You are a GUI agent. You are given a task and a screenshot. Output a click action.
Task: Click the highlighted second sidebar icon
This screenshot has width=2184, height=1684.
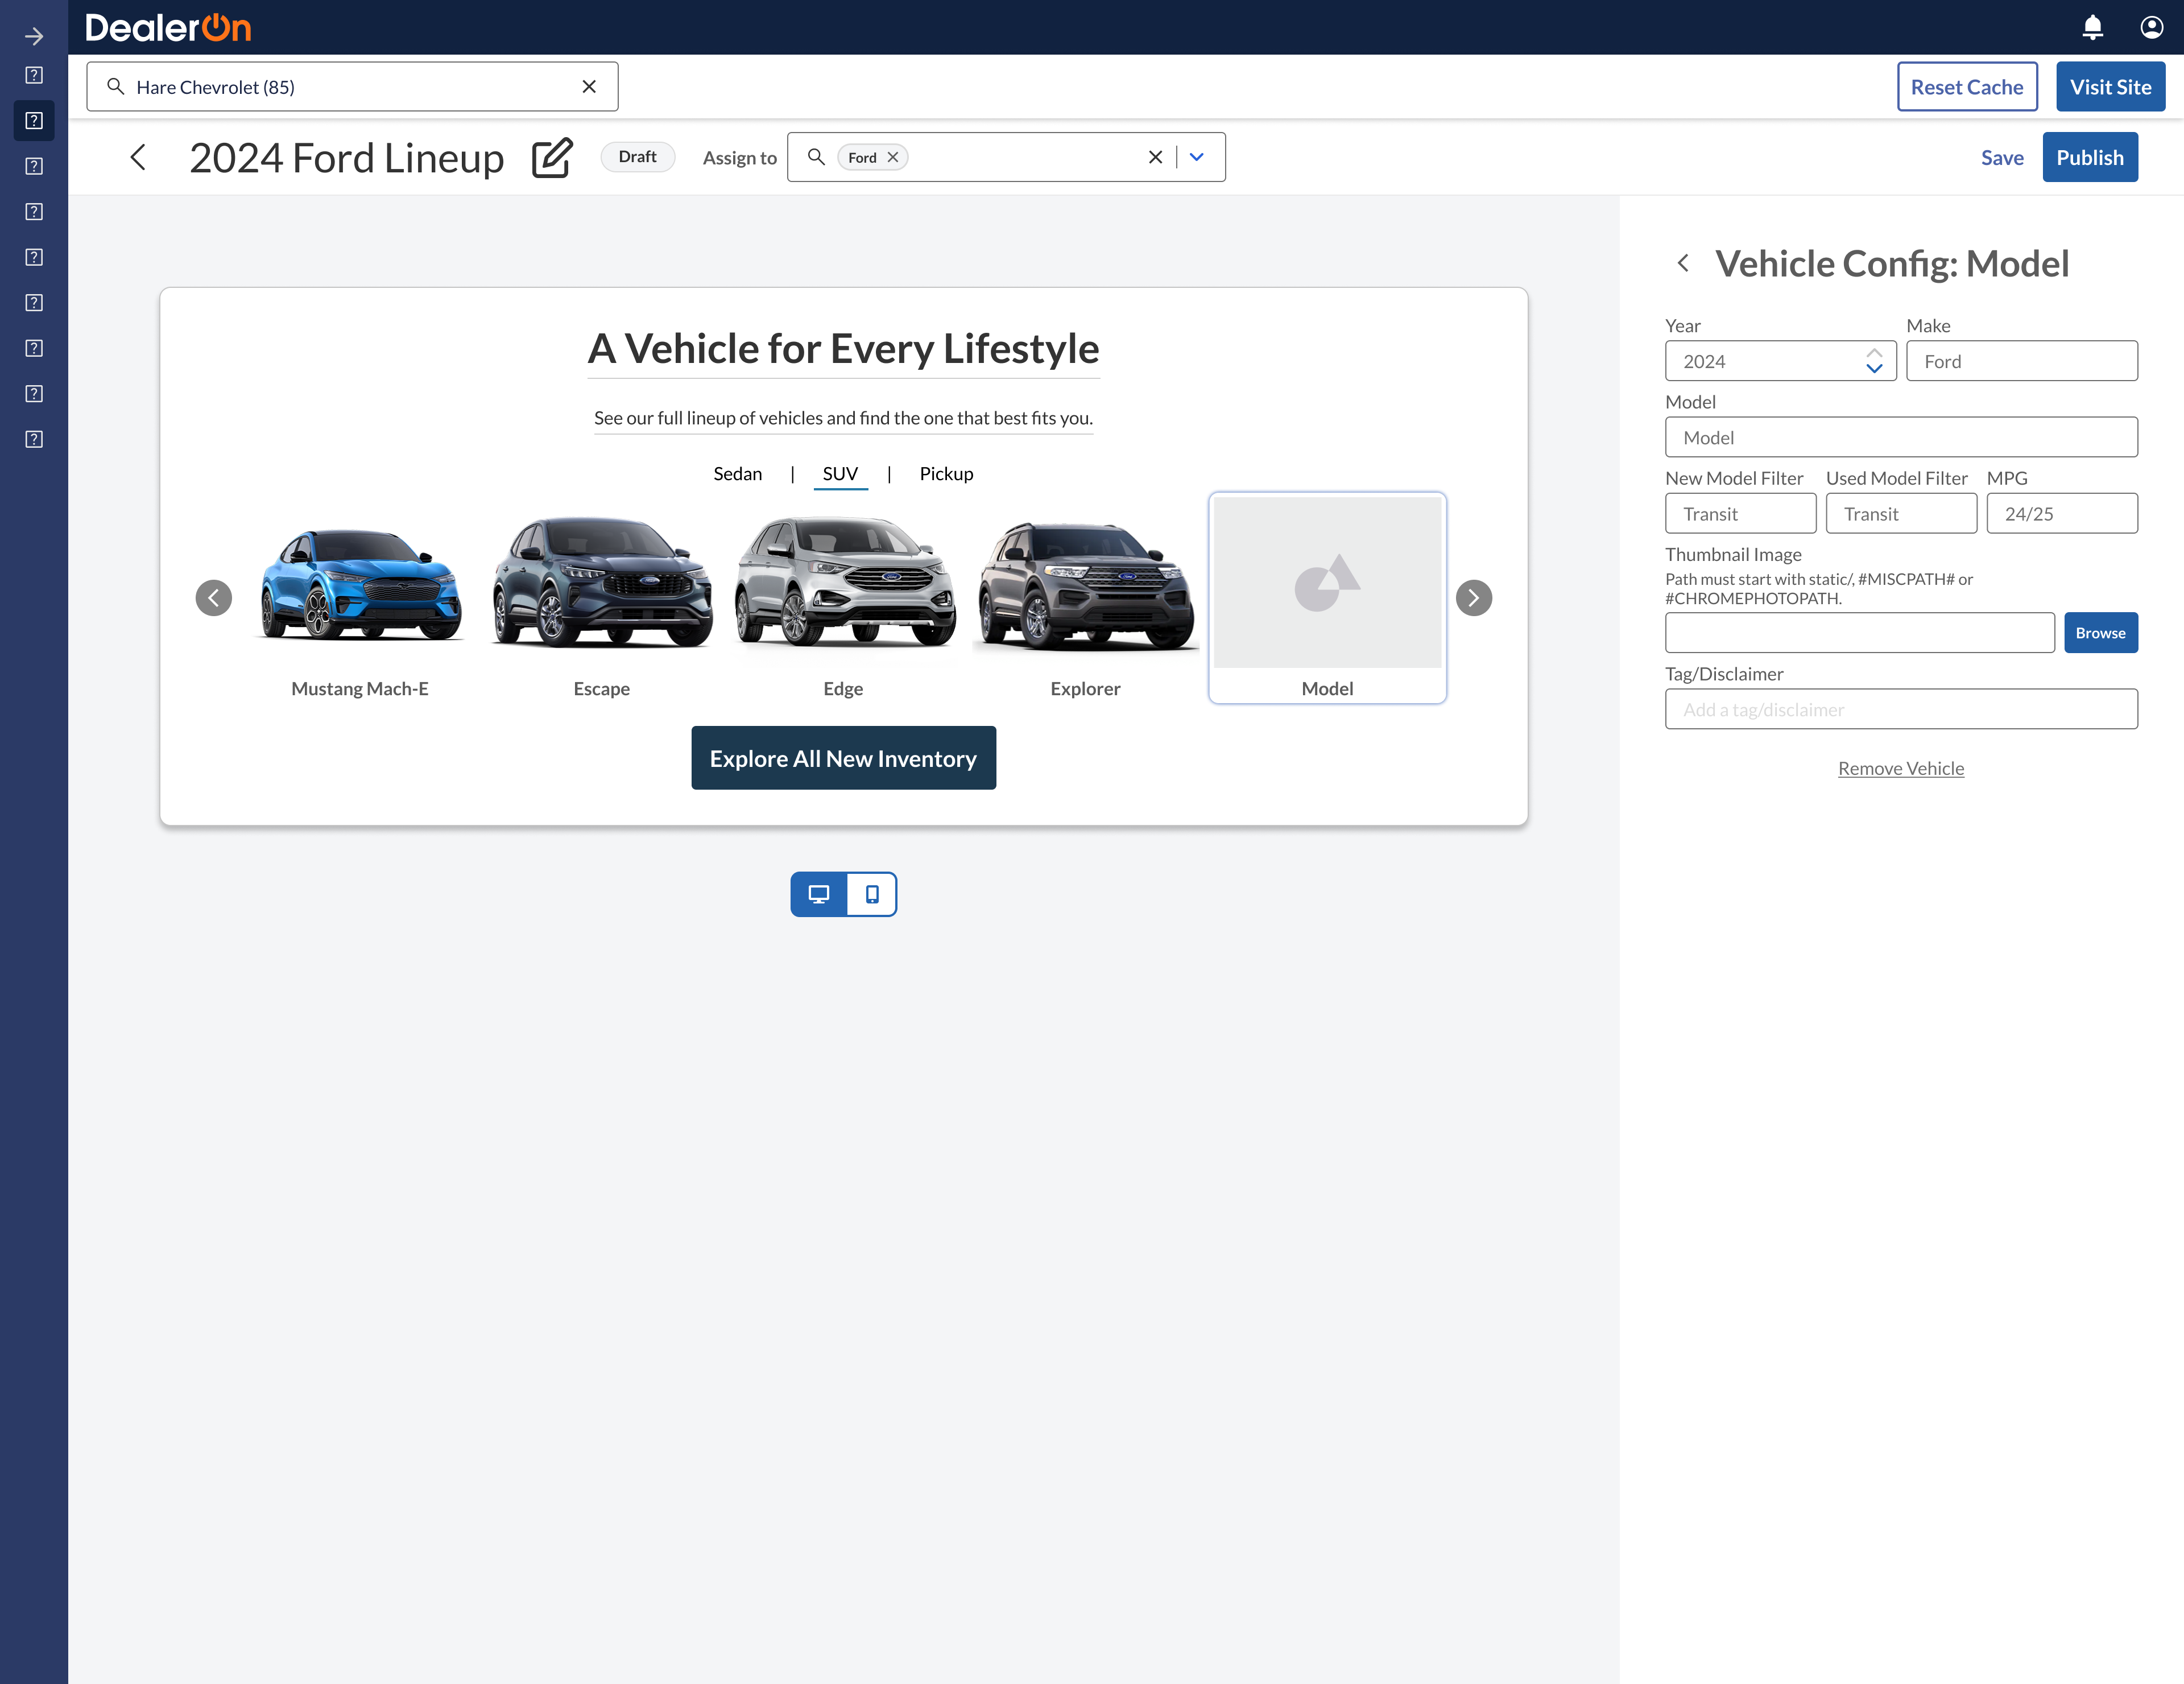click(34, 121)
